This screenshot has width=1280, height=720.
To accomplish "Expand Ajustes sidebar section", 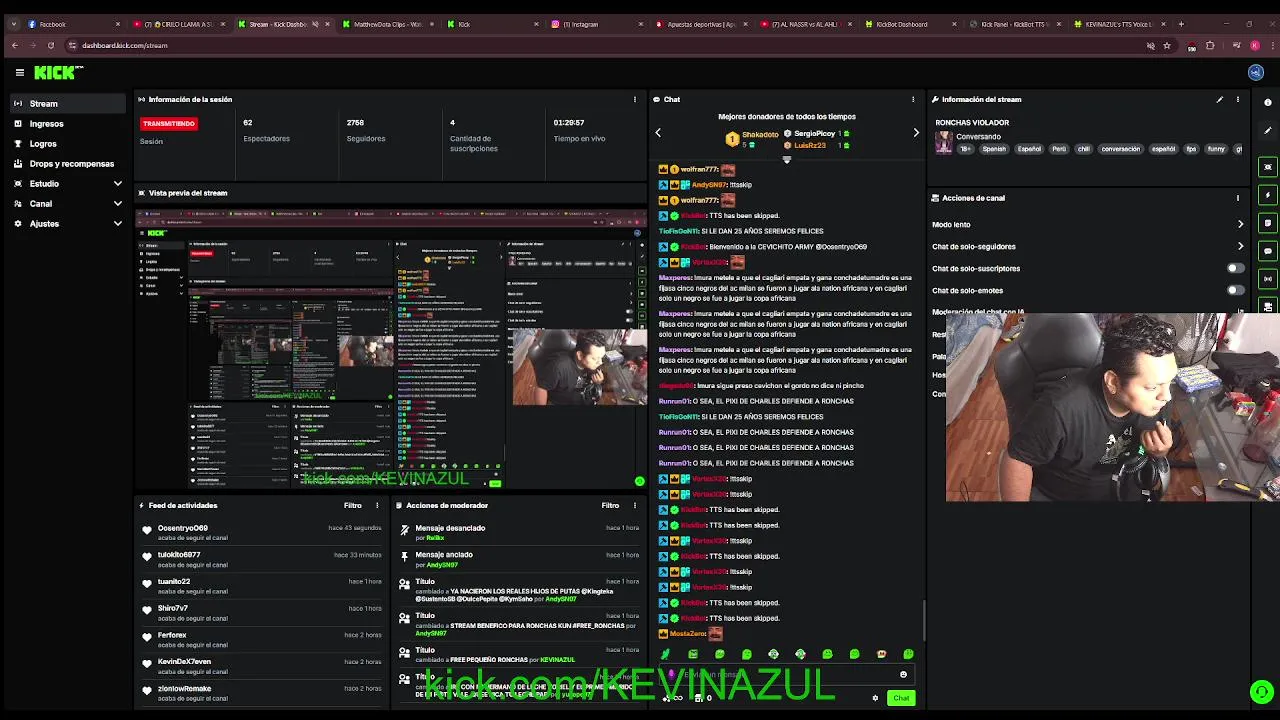I will (117, 224).
